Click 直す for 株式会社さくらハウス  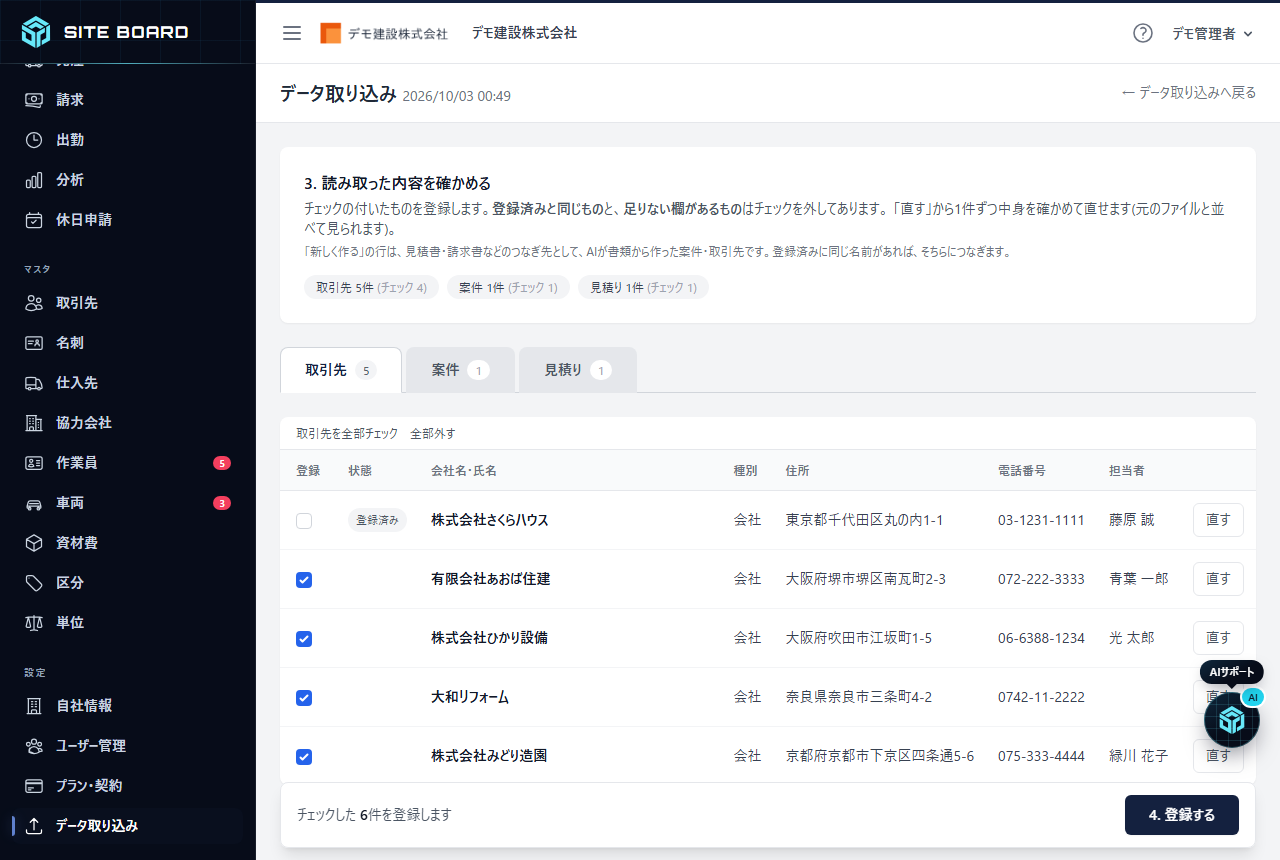1218,520
